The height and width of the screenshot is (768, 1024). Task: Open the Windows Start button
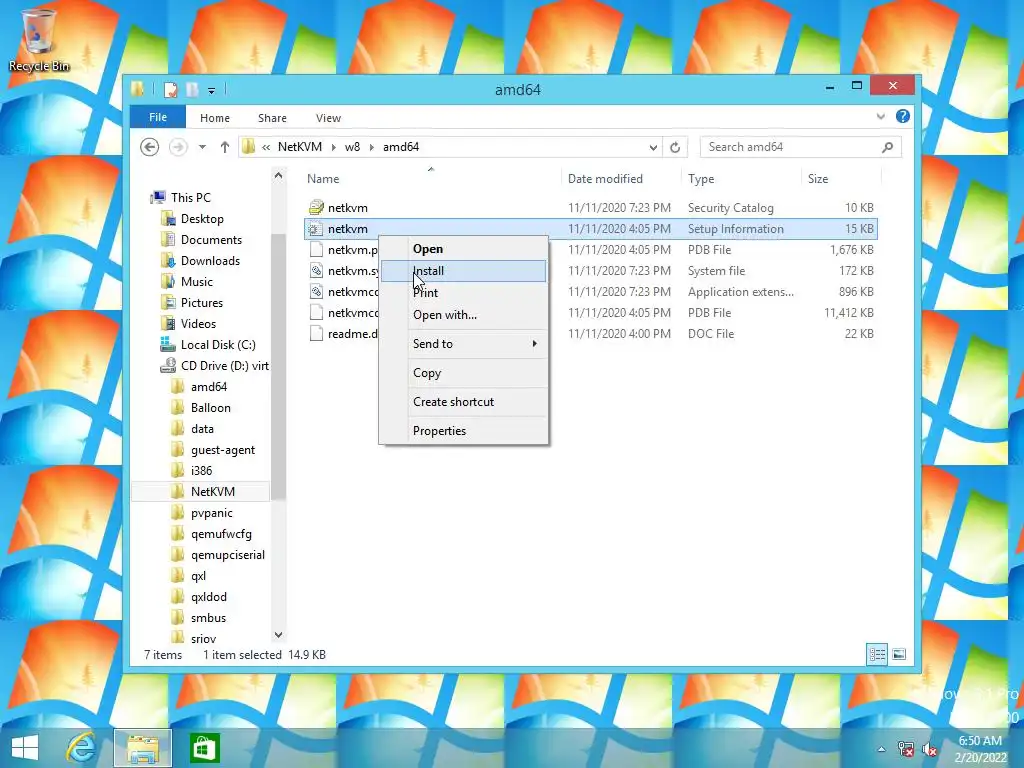(25, 748)
